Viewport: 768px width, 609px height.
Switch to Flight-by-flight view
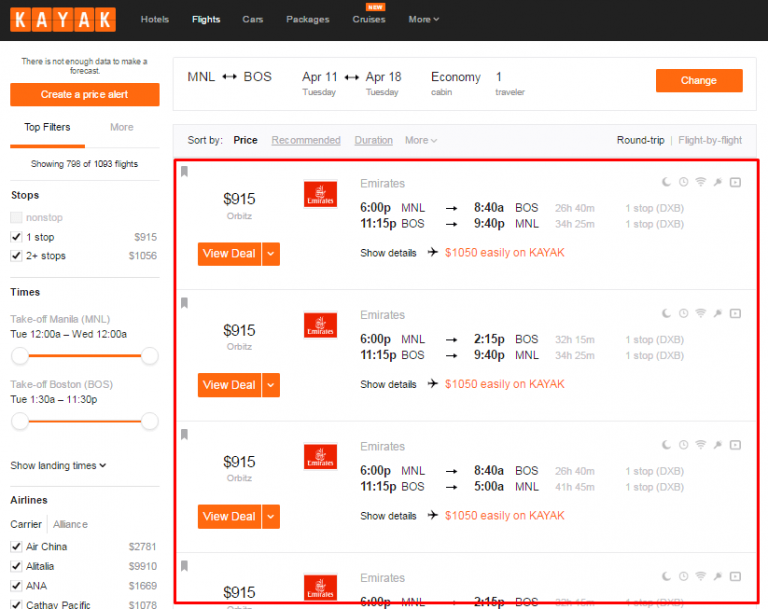click(710, 140)
